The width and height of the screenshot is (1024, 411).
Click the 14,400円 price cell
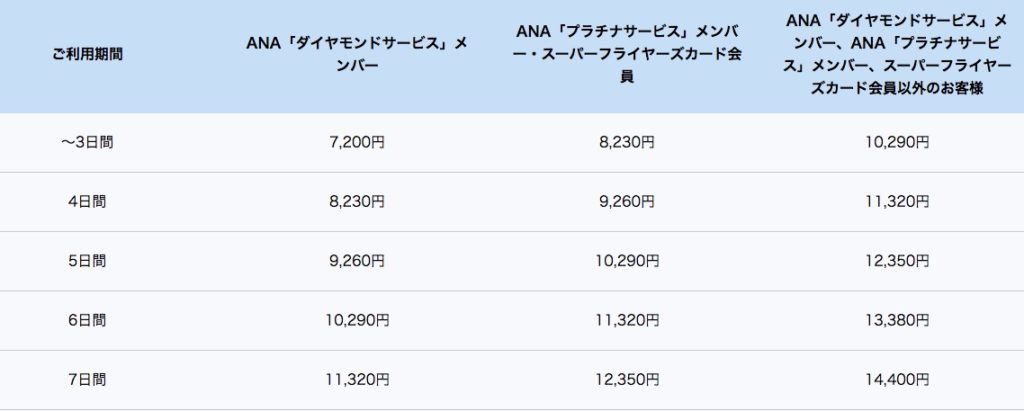coord(897,379)
